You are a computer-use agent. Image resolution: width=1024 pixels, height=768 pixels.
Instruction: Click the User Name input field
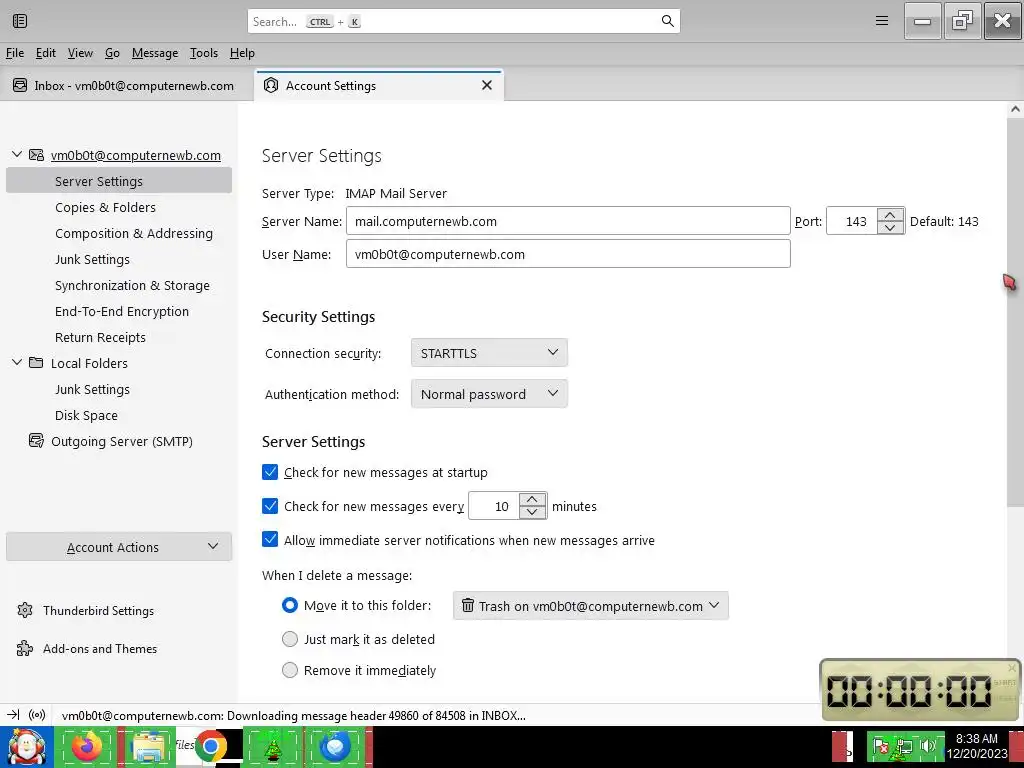(568, 254)
